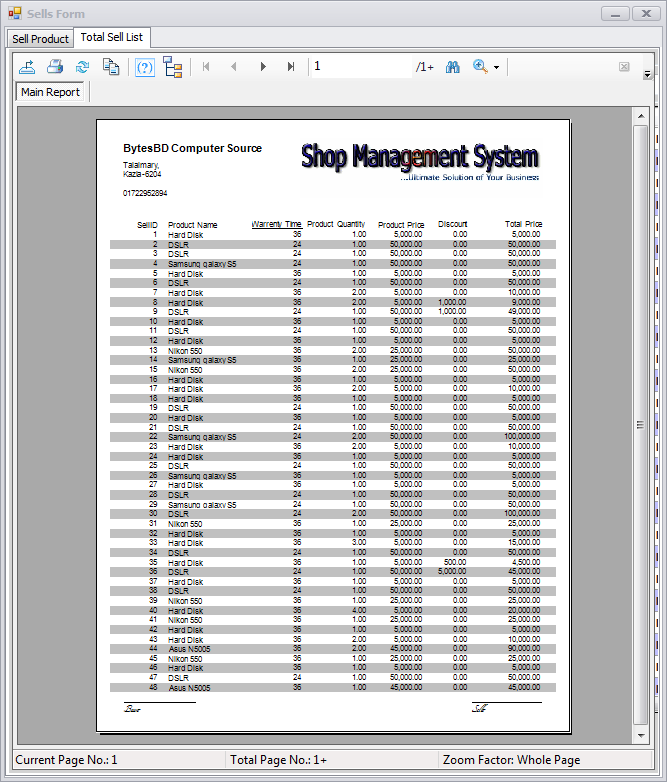
Task: Go to first page button
Action: pos(206,67)
